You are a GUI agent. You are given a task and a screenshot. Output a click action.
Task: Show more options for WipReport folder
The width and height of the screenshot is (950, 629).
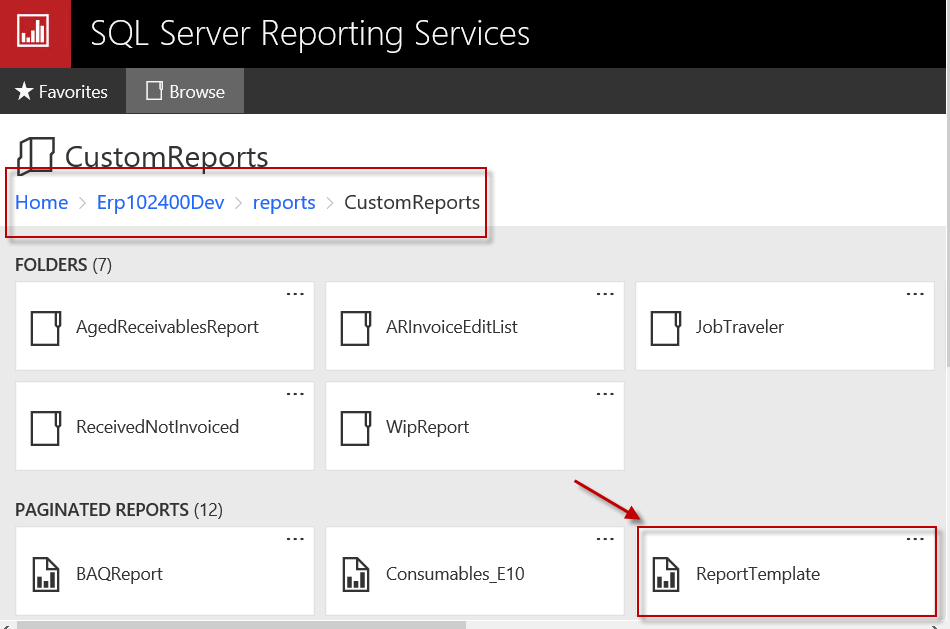(x=605, y=394)
